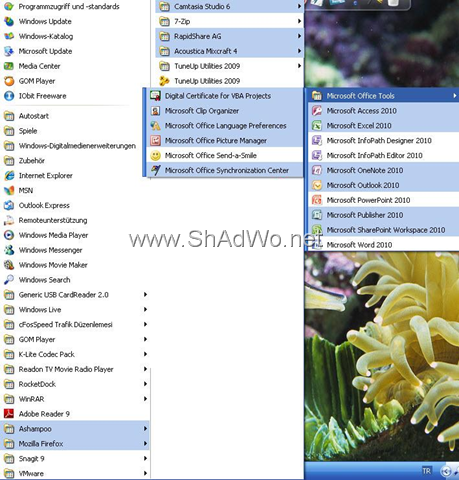The image size is (459, 480).
Task: Expand the K-Lite Codec Pack arrow
Action: coord(145,354)
